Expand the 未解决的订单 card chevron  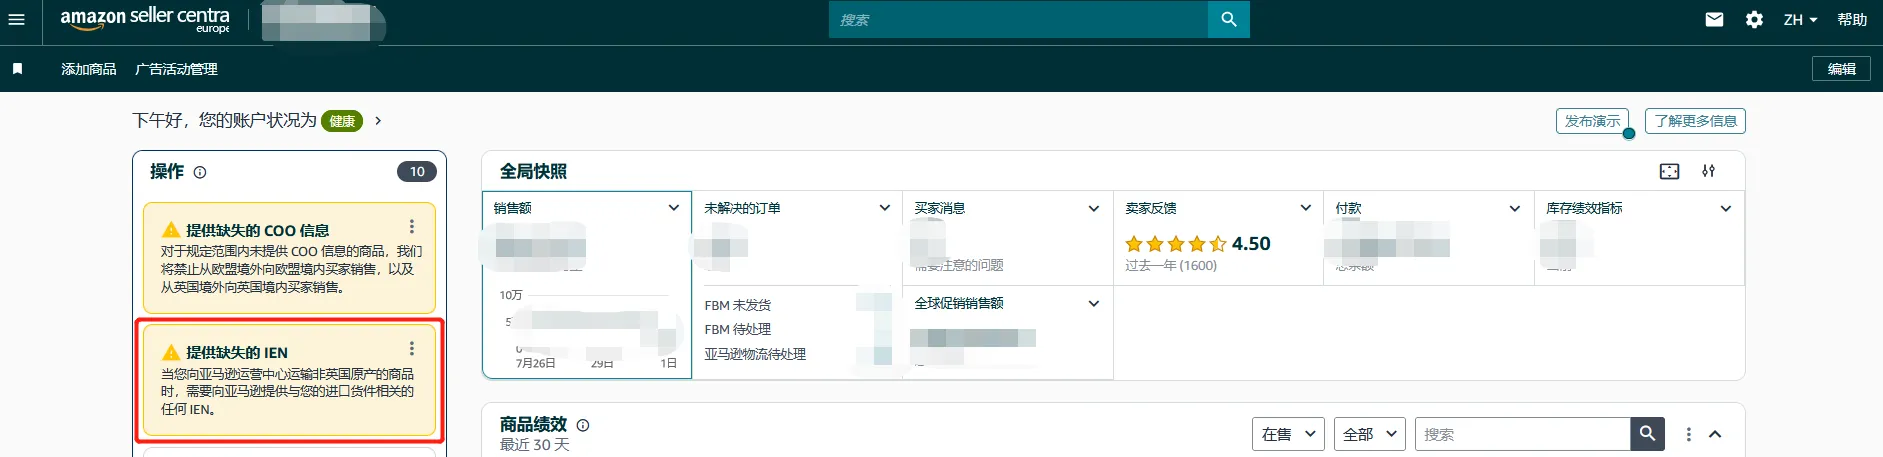(885, 208)
